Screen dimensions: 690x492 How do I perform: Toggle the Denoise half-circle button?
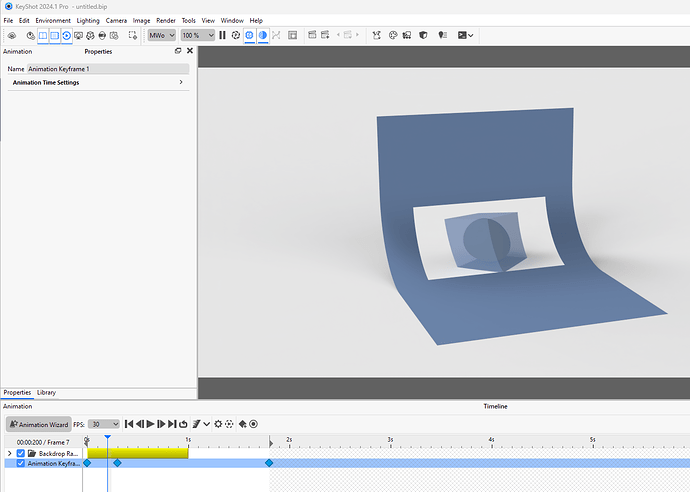(x=263, y=35)
